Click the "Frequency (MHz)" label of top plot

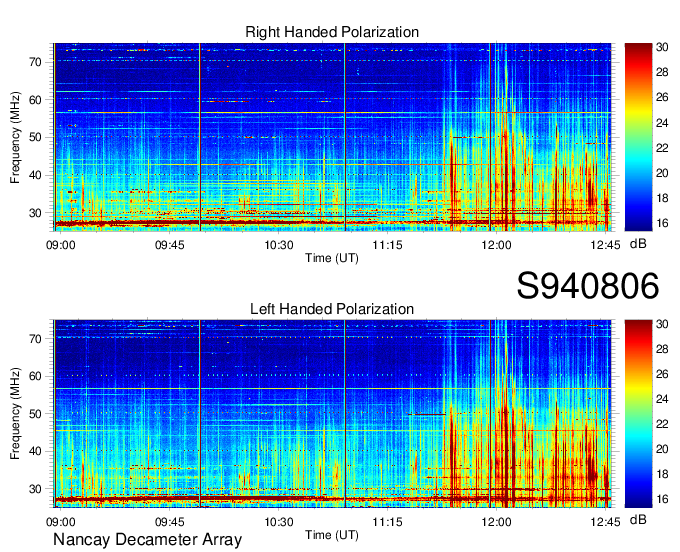(x=15, y=137)
